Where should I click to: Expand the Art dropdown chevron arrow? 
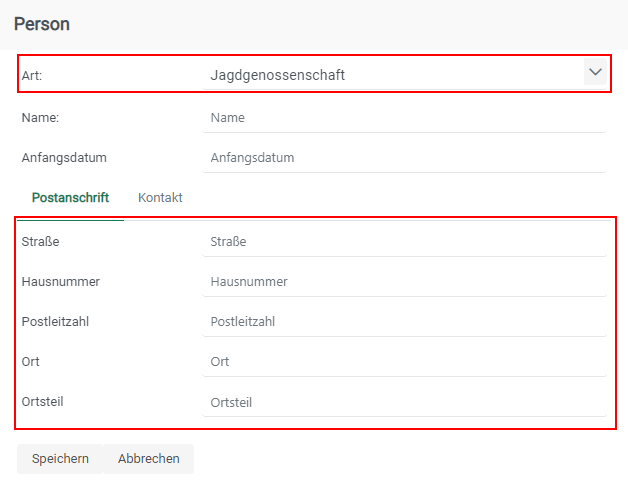pos(595,73)
